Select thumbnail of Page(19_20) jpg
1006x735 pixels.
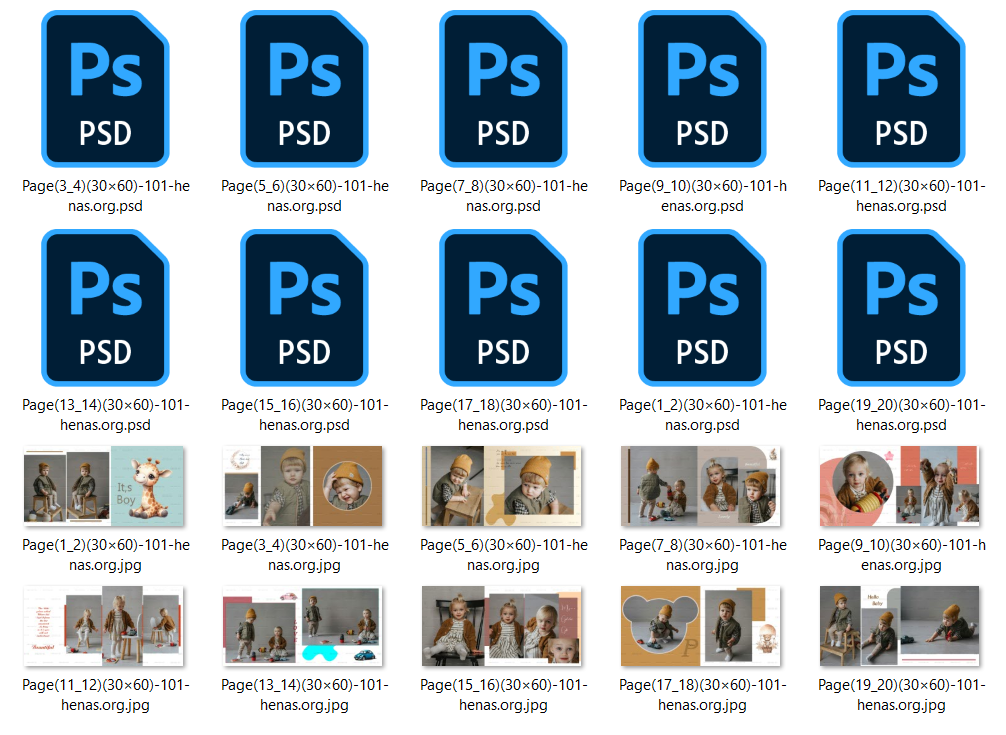coord(899,626)
